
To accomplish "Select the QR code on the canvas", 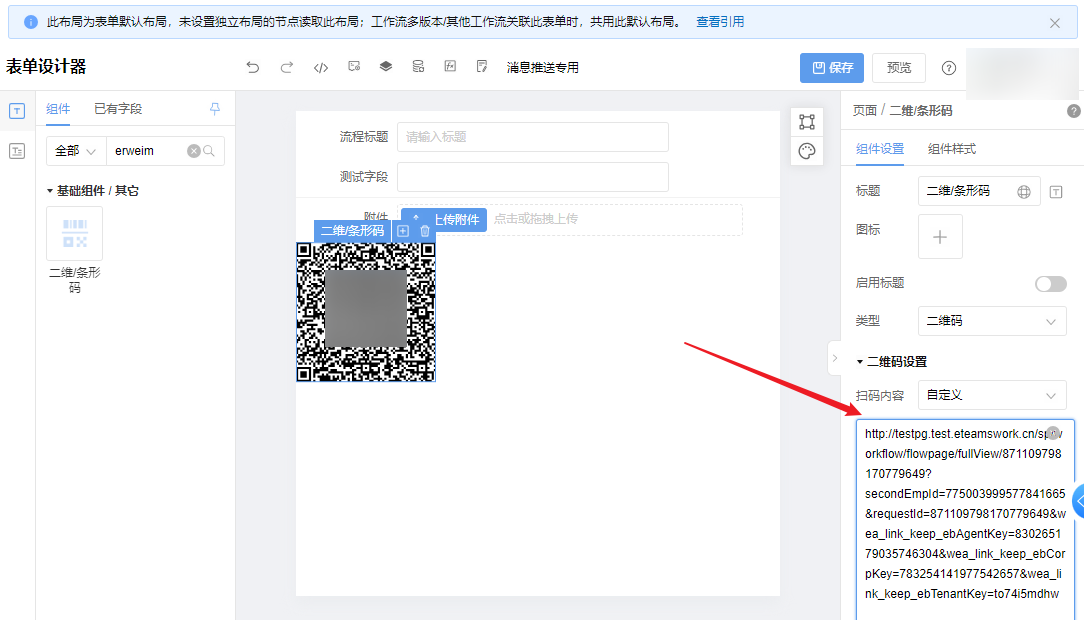I will (366, 312).
